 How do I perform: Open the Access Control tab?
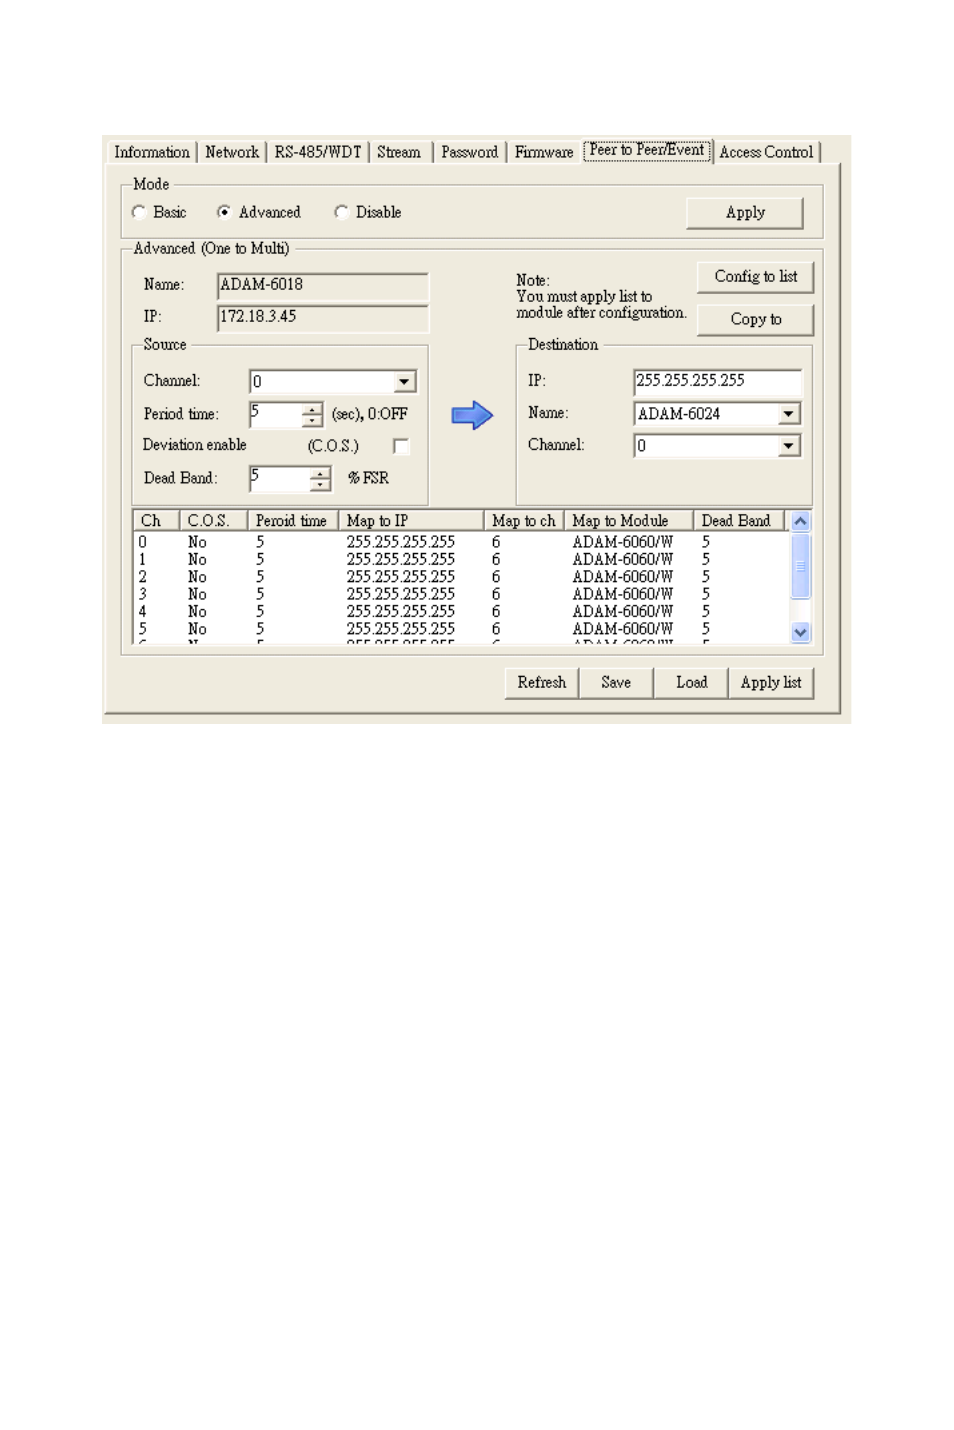tap(767, 152)
